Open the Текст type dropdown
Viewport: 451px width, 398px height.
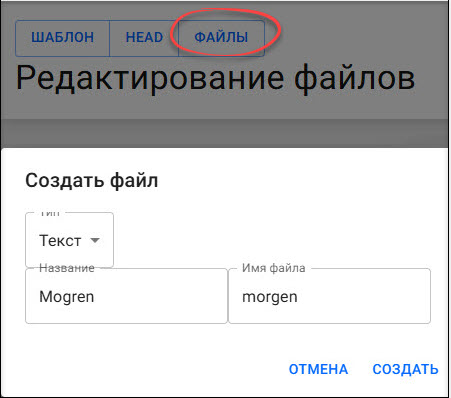tap(69, 240)
